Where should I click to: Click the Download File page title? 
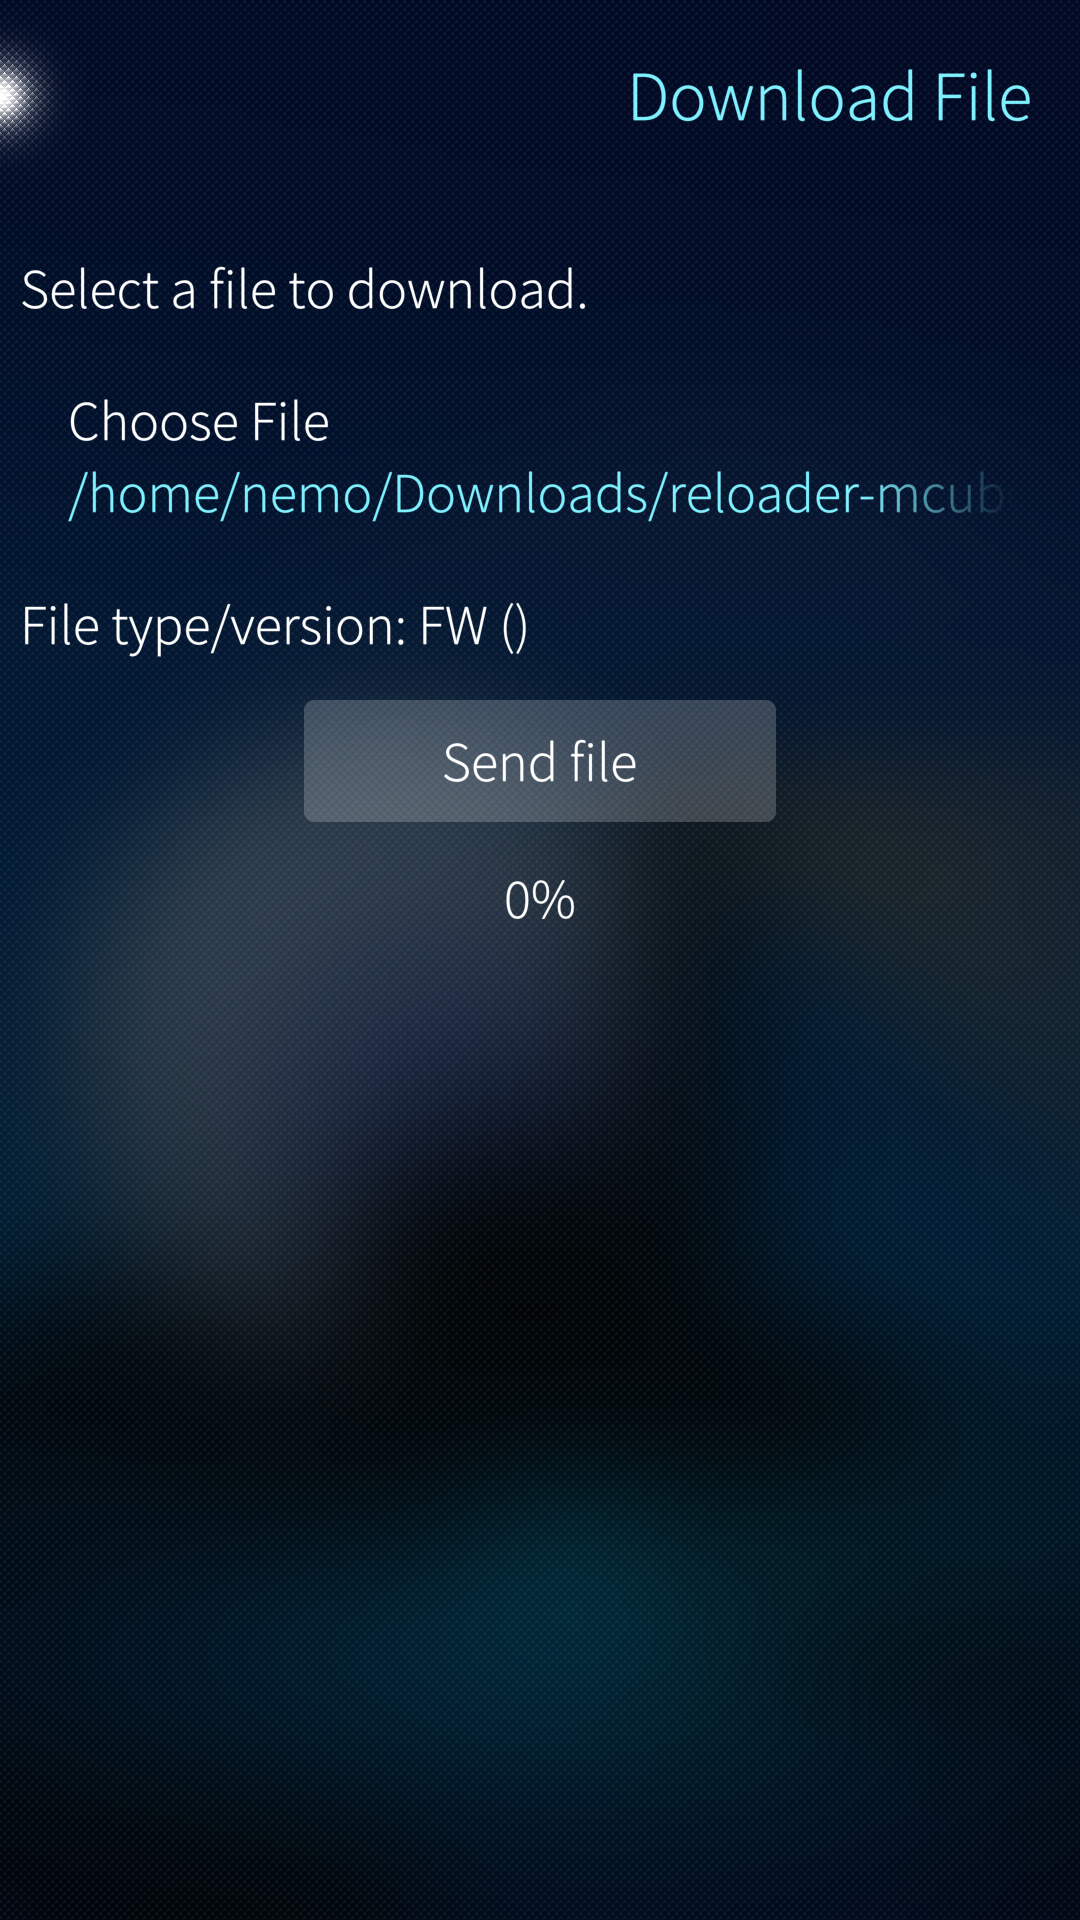point(830,97)
